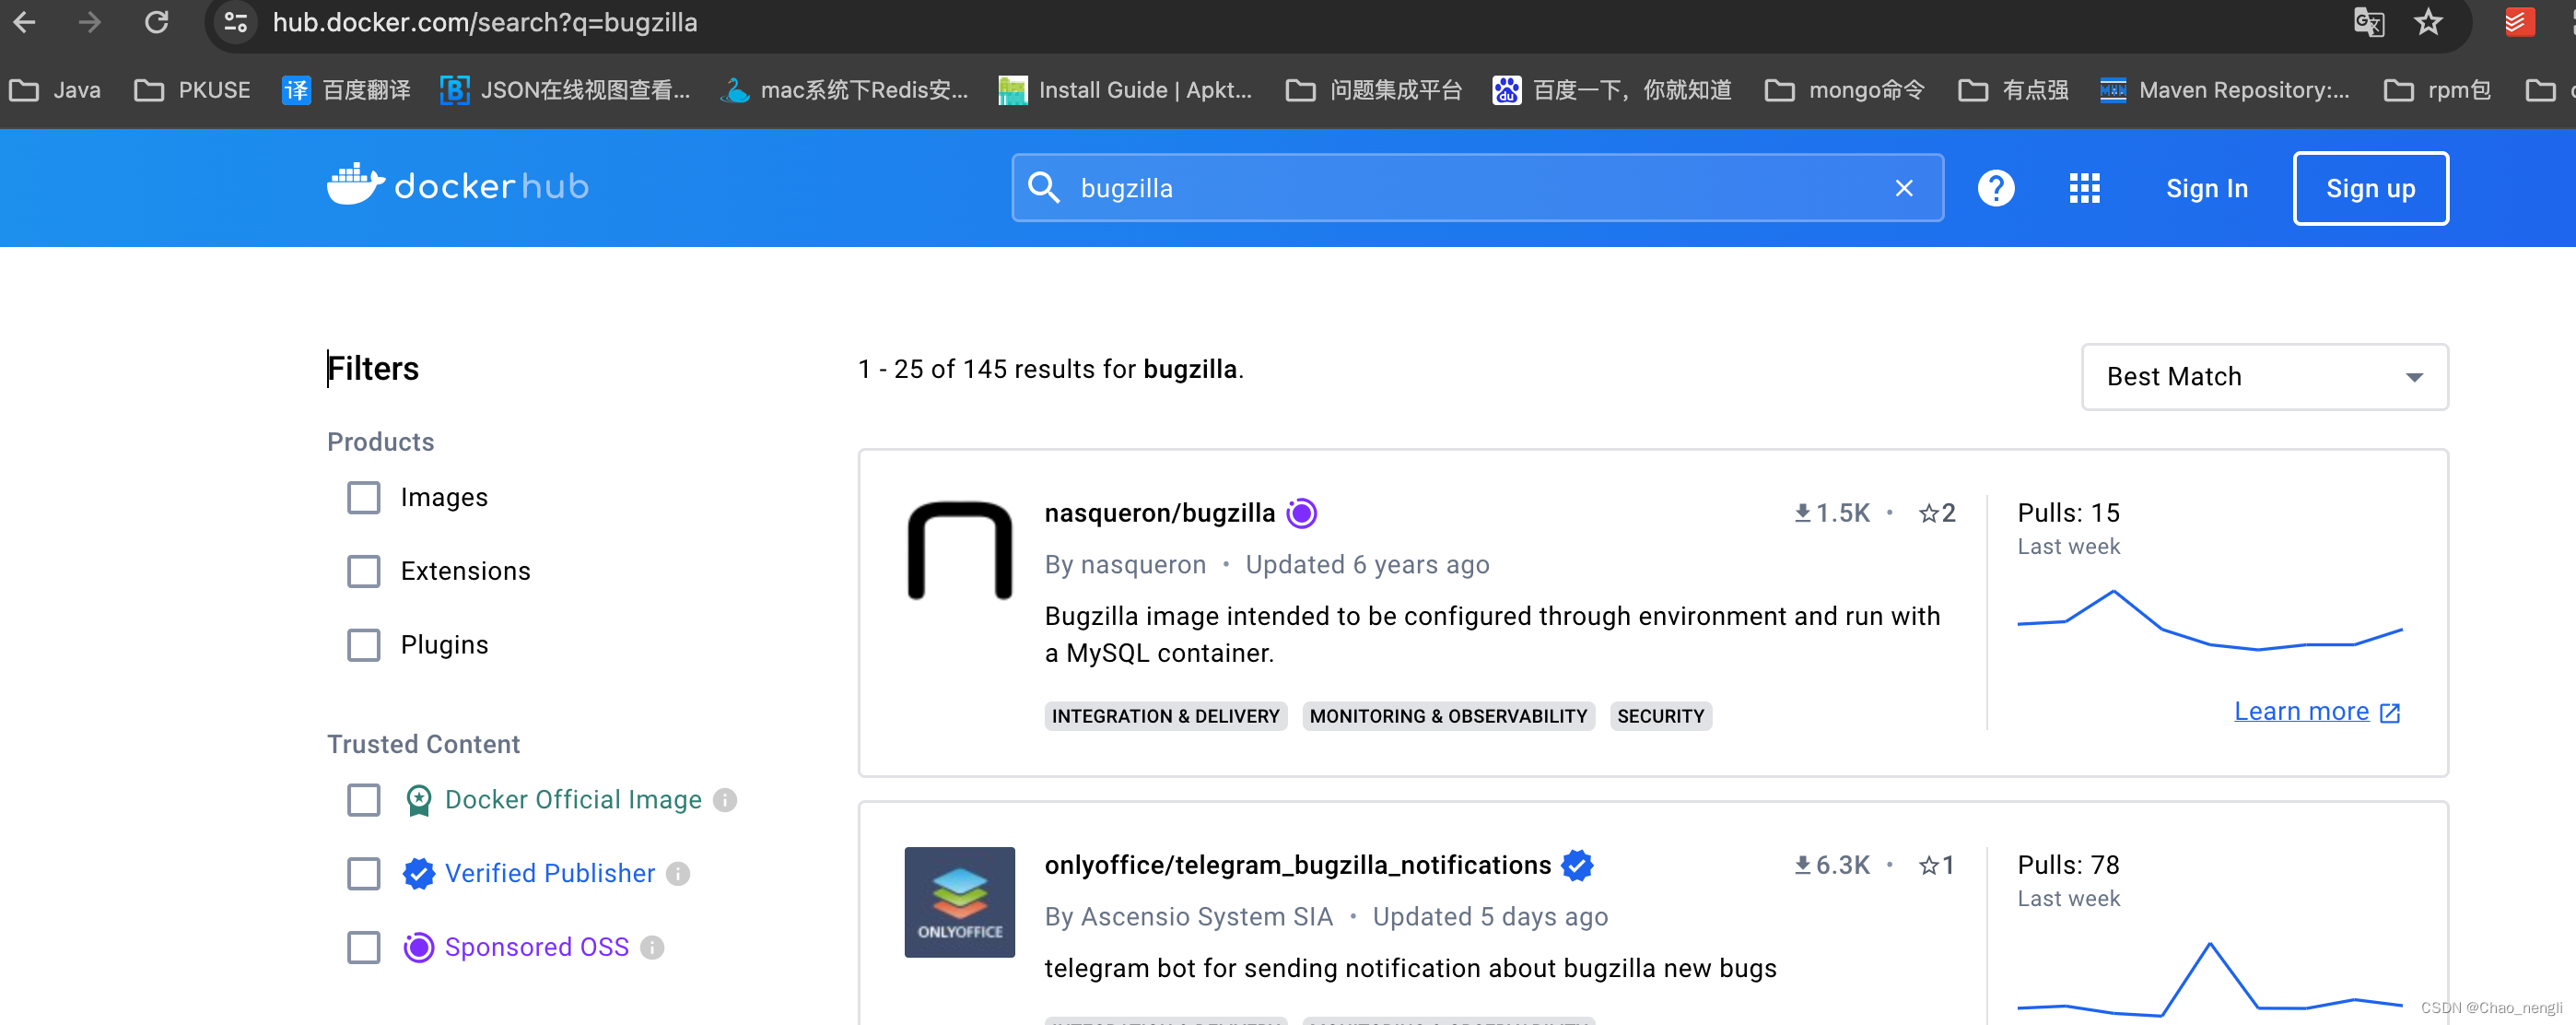Click the help question mark icon
Image resolution: width=2576 pixels, height=1025 pixels.
(x=1999, y=187)
